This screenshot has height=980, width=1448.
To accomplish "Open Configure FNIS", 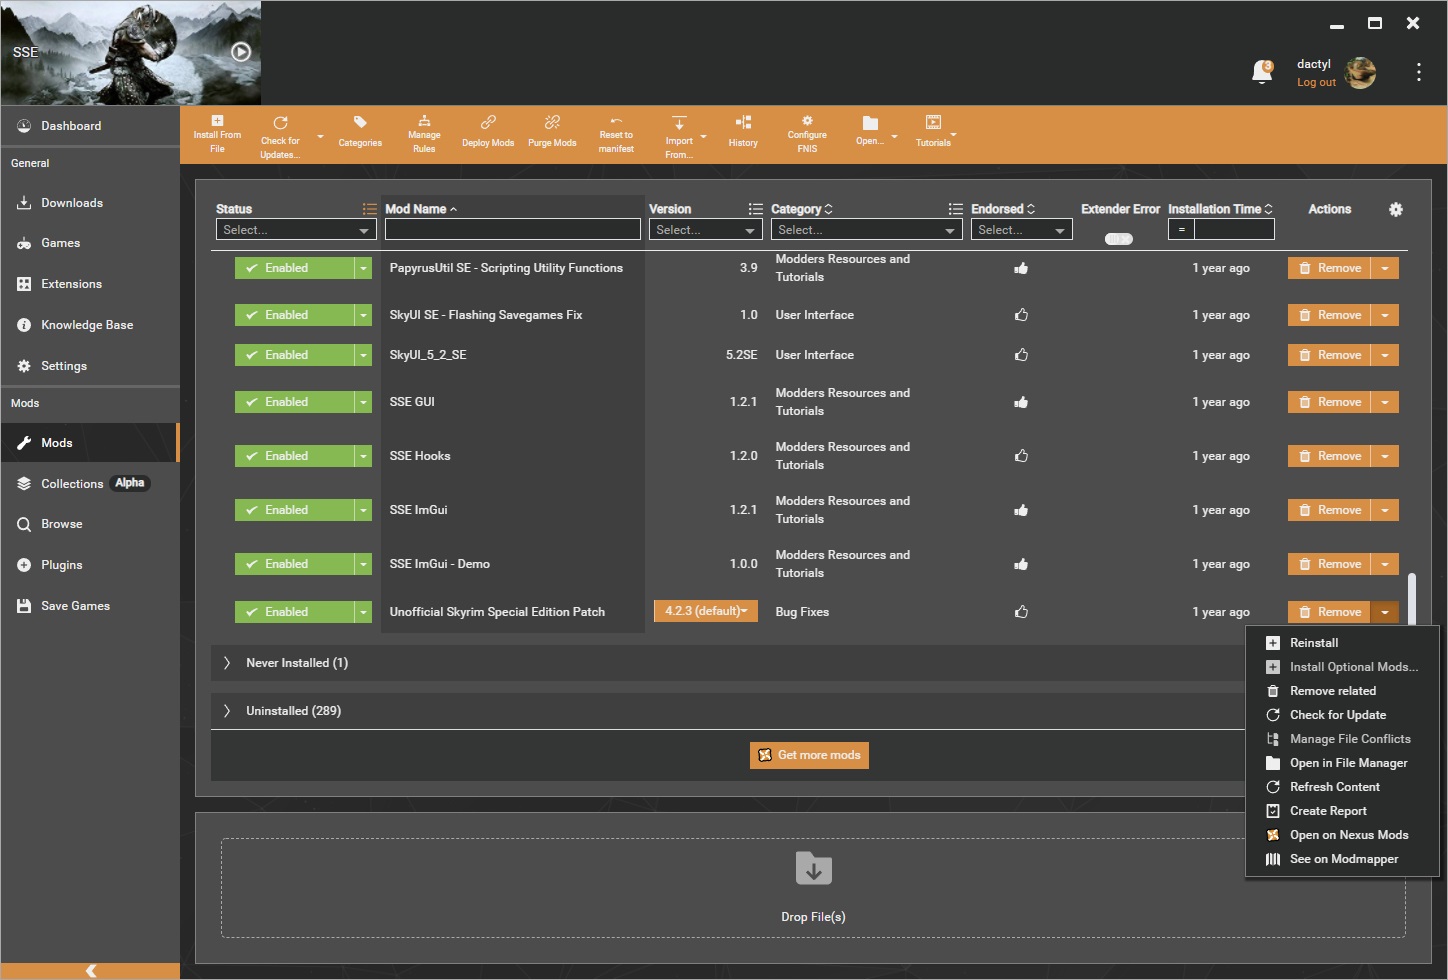I will (807, 133).
